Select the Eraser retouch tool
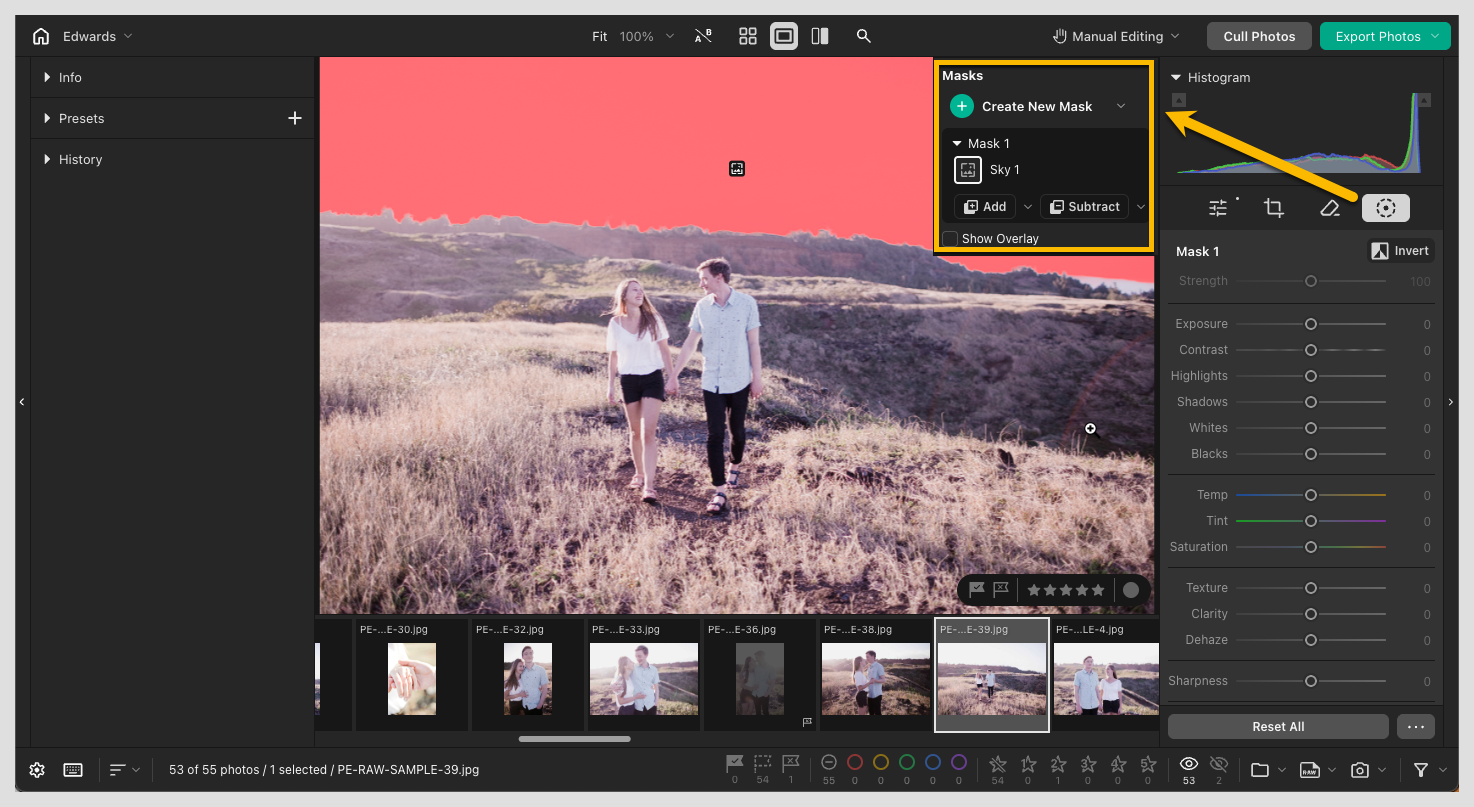Image resolution: width=1474 pixels, height=807 pixels. [1329, 208]
